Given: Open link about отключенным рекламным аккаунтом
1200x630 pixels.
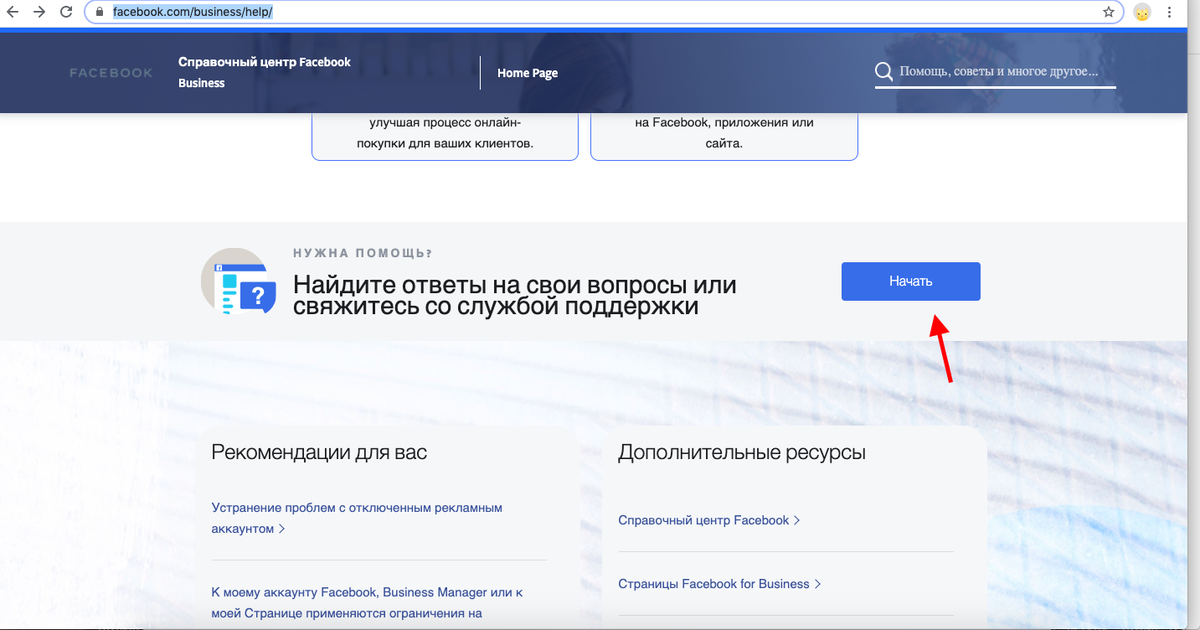Looking at the screenshot, I should (357, 518).
